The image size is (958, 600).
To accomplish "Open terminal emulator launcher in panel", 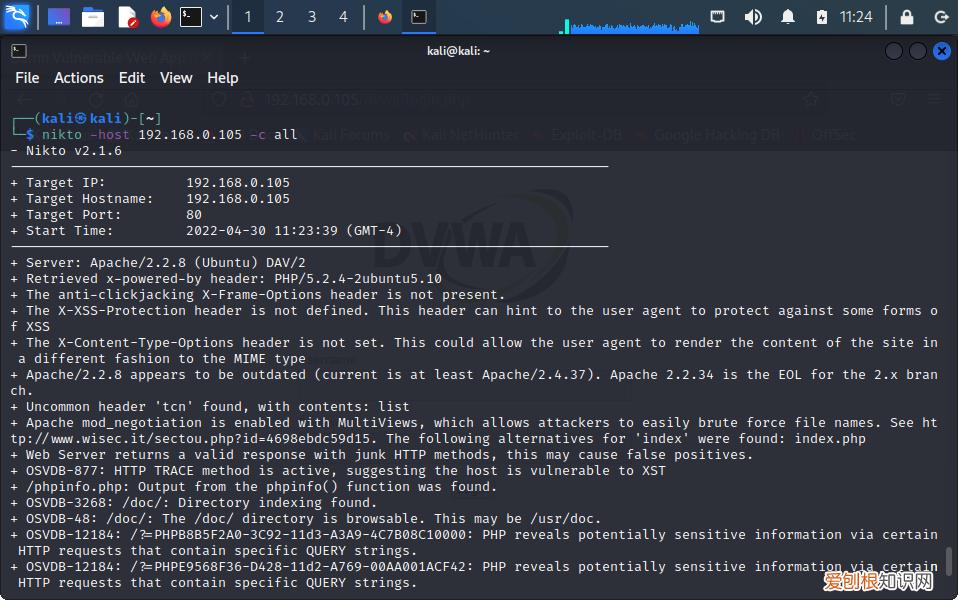I will coord(191,17).
